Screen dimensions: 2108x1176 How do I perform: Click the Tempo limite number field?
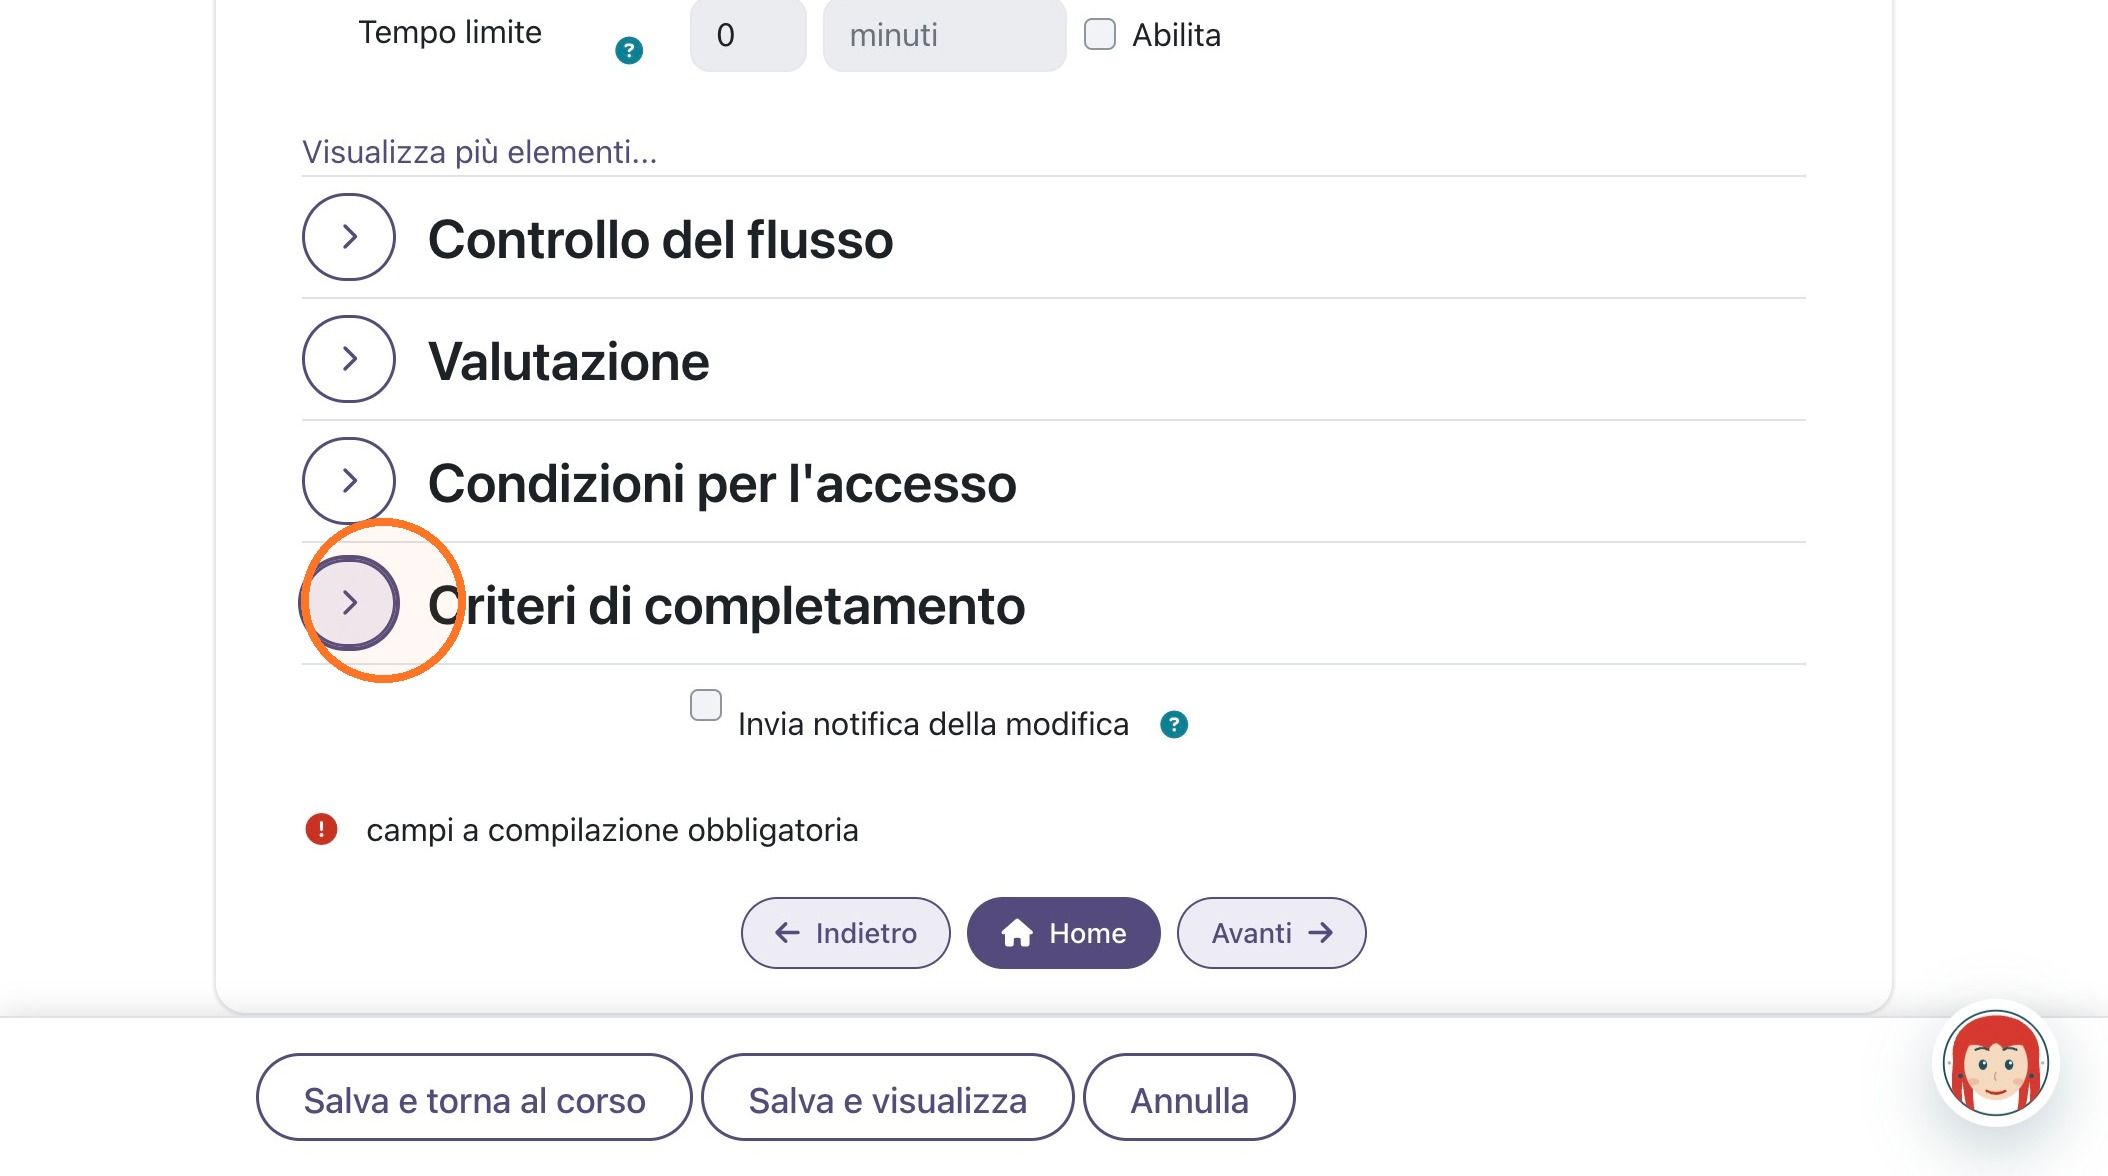[x=748, y=36]
